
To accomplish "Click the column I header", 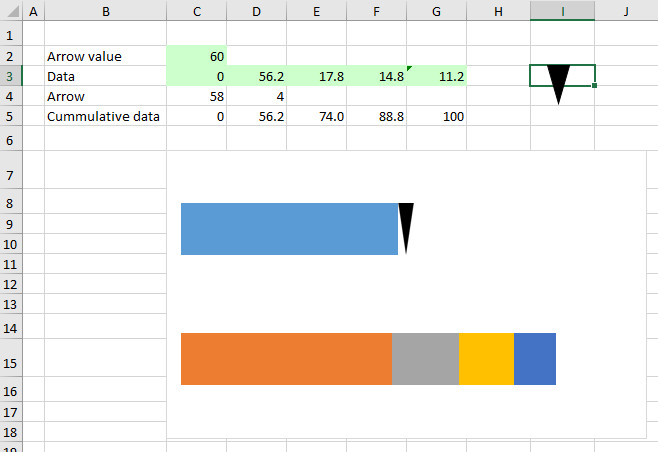I will (562, 12).
